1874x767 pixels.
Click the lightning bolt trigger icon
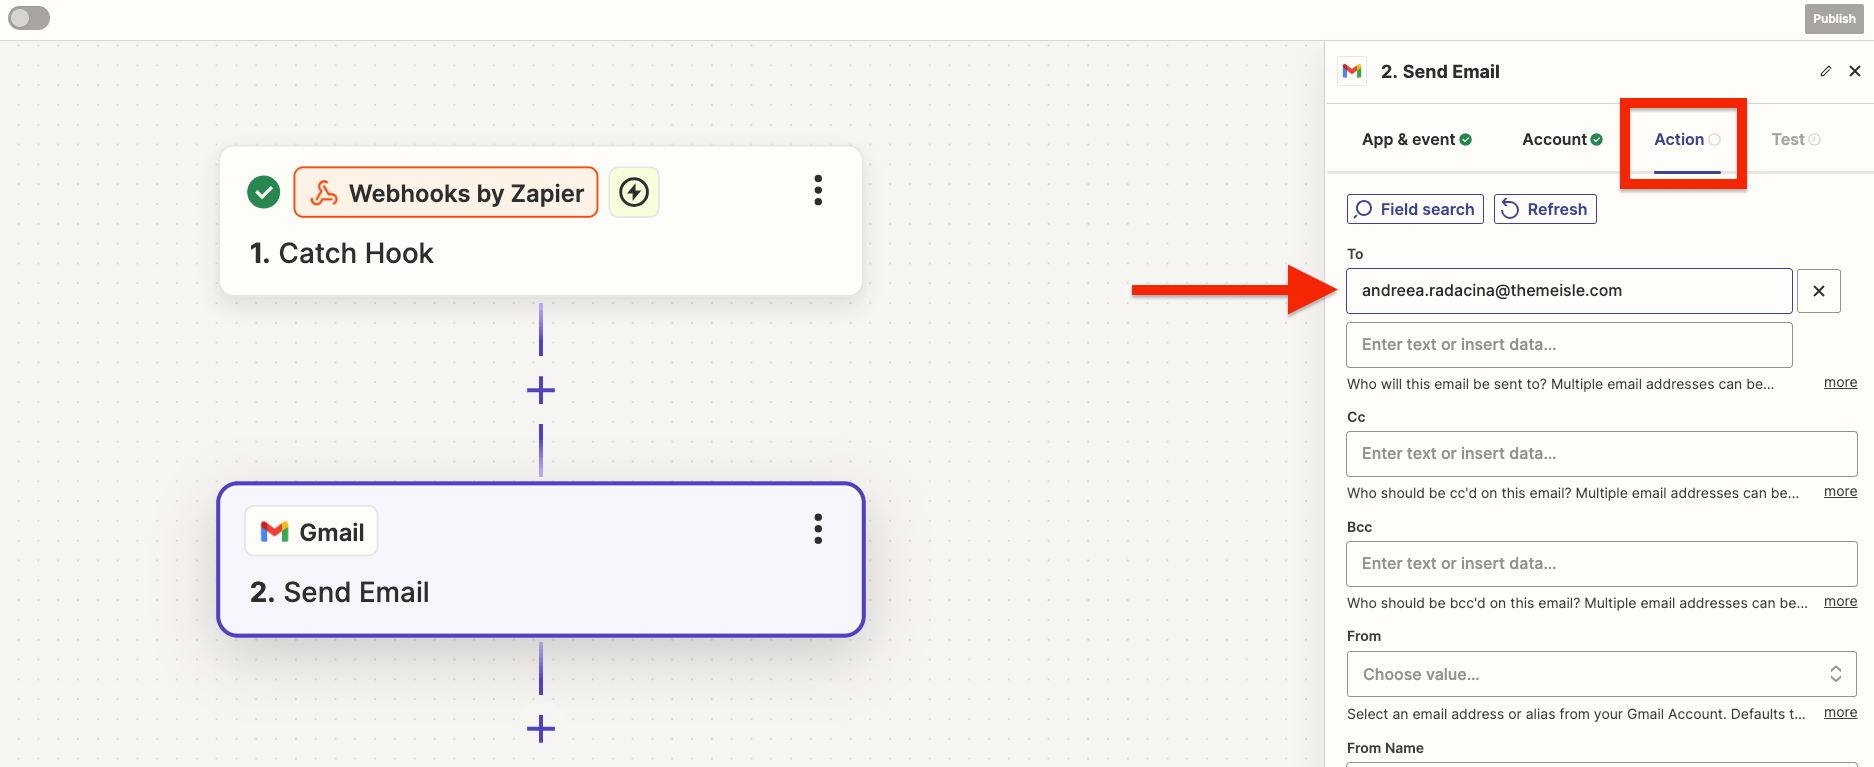(634, 192)
